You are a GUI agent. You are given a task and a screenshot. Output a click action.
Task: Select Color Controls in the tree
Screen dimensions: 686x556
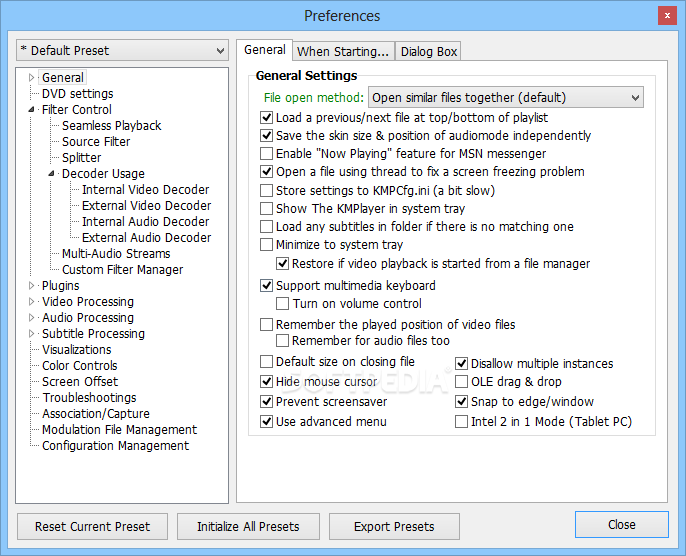(x=80, y=366)
